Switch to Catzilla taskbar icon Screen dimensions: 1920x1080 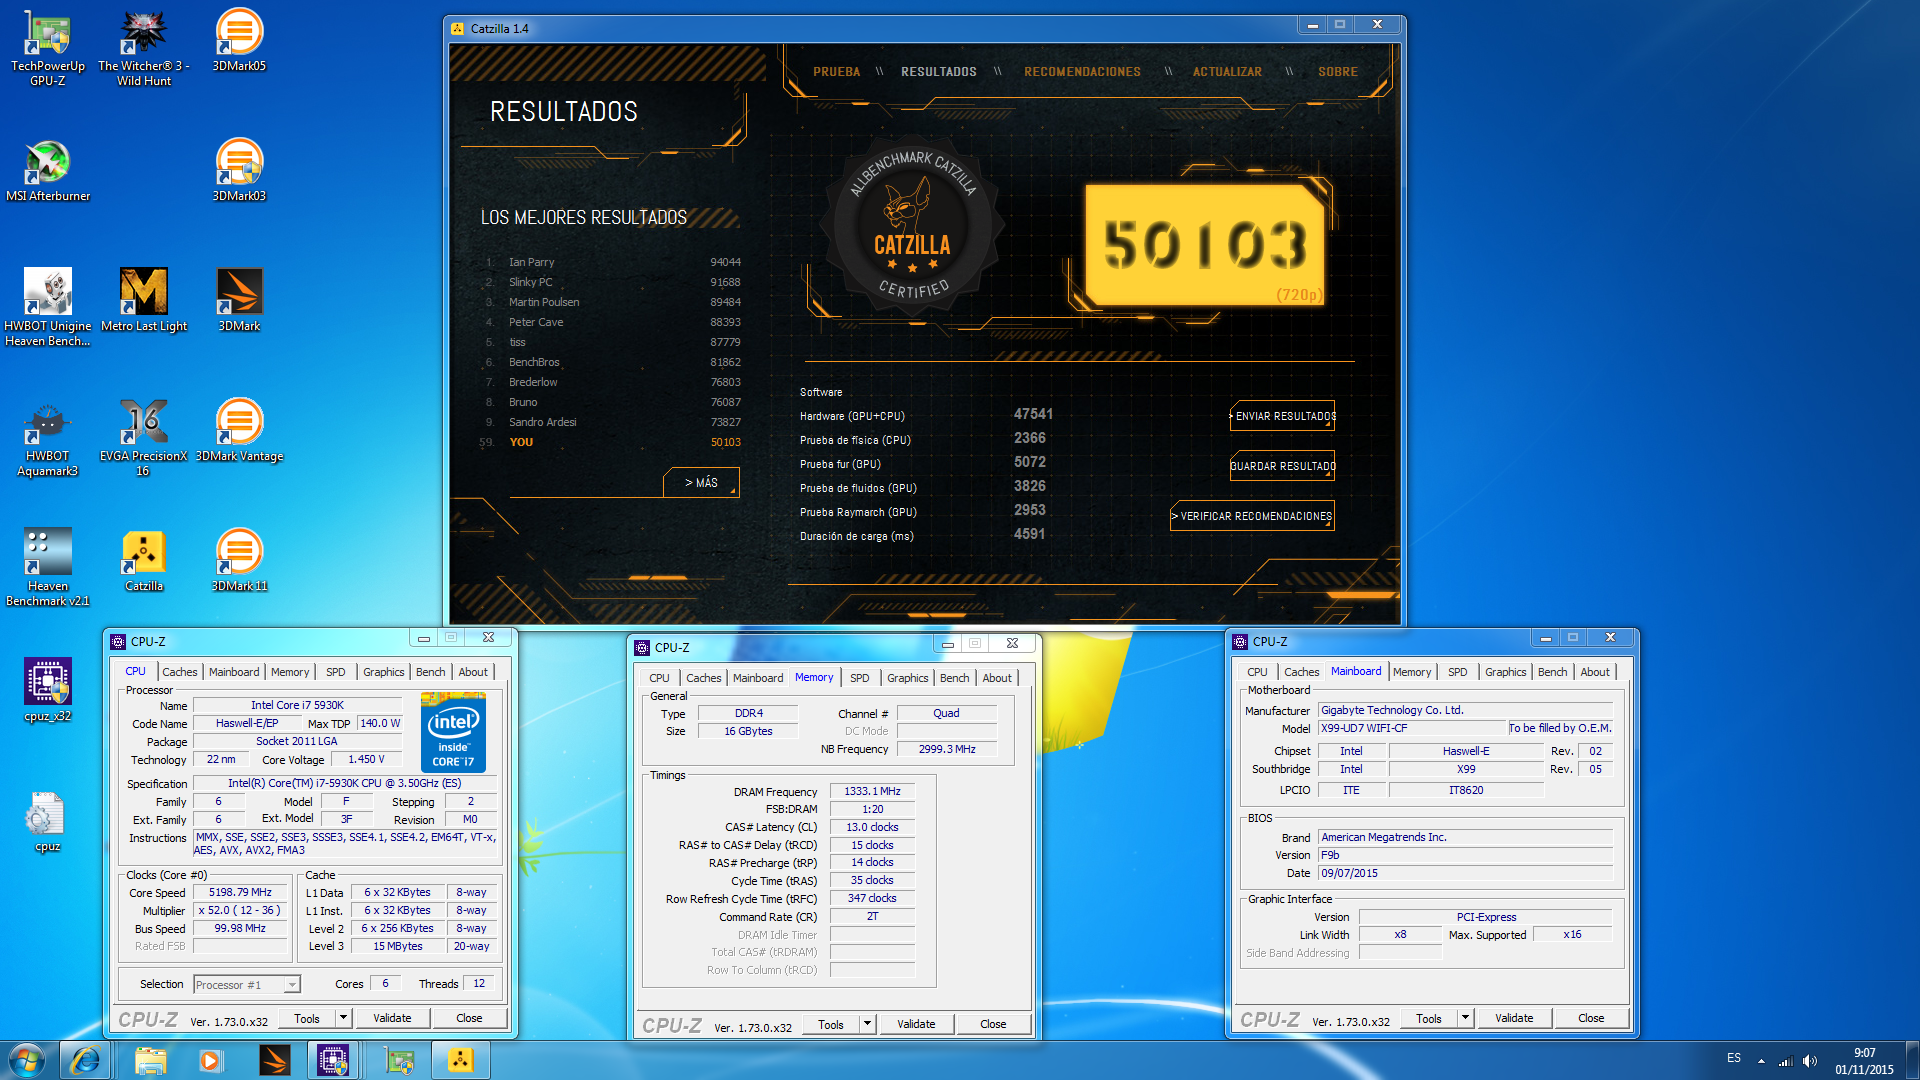point(460,1060)
